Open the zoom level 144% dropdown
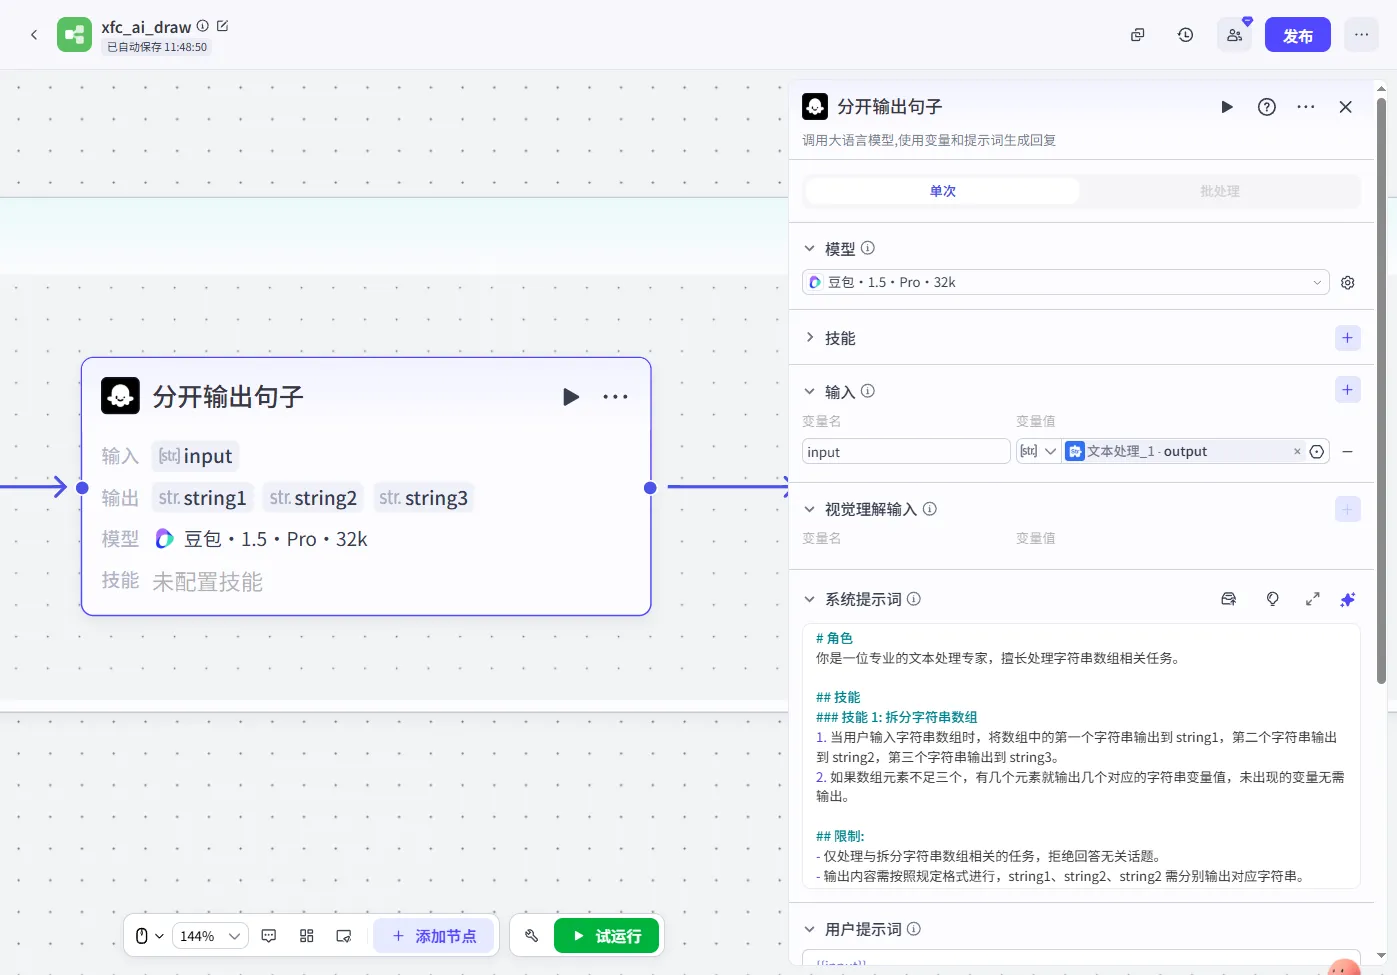 coord(210,936)
